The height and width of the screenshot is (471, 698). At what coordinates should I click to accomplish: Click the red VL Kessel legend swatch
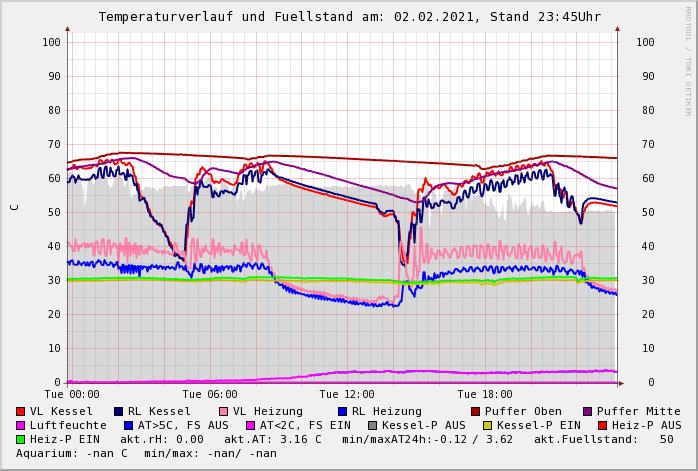[21, 411]
